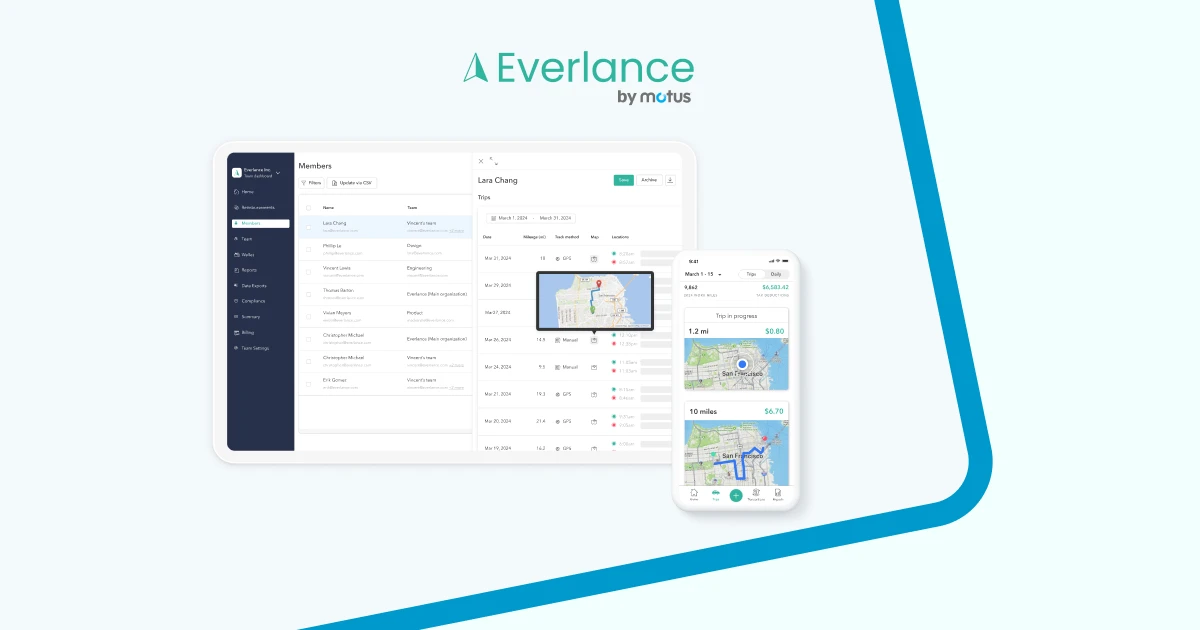Viewport: 1200px width, 630px height.
Task: Tick the checkbox for Phillip Le
Action: tap(308, 248)
